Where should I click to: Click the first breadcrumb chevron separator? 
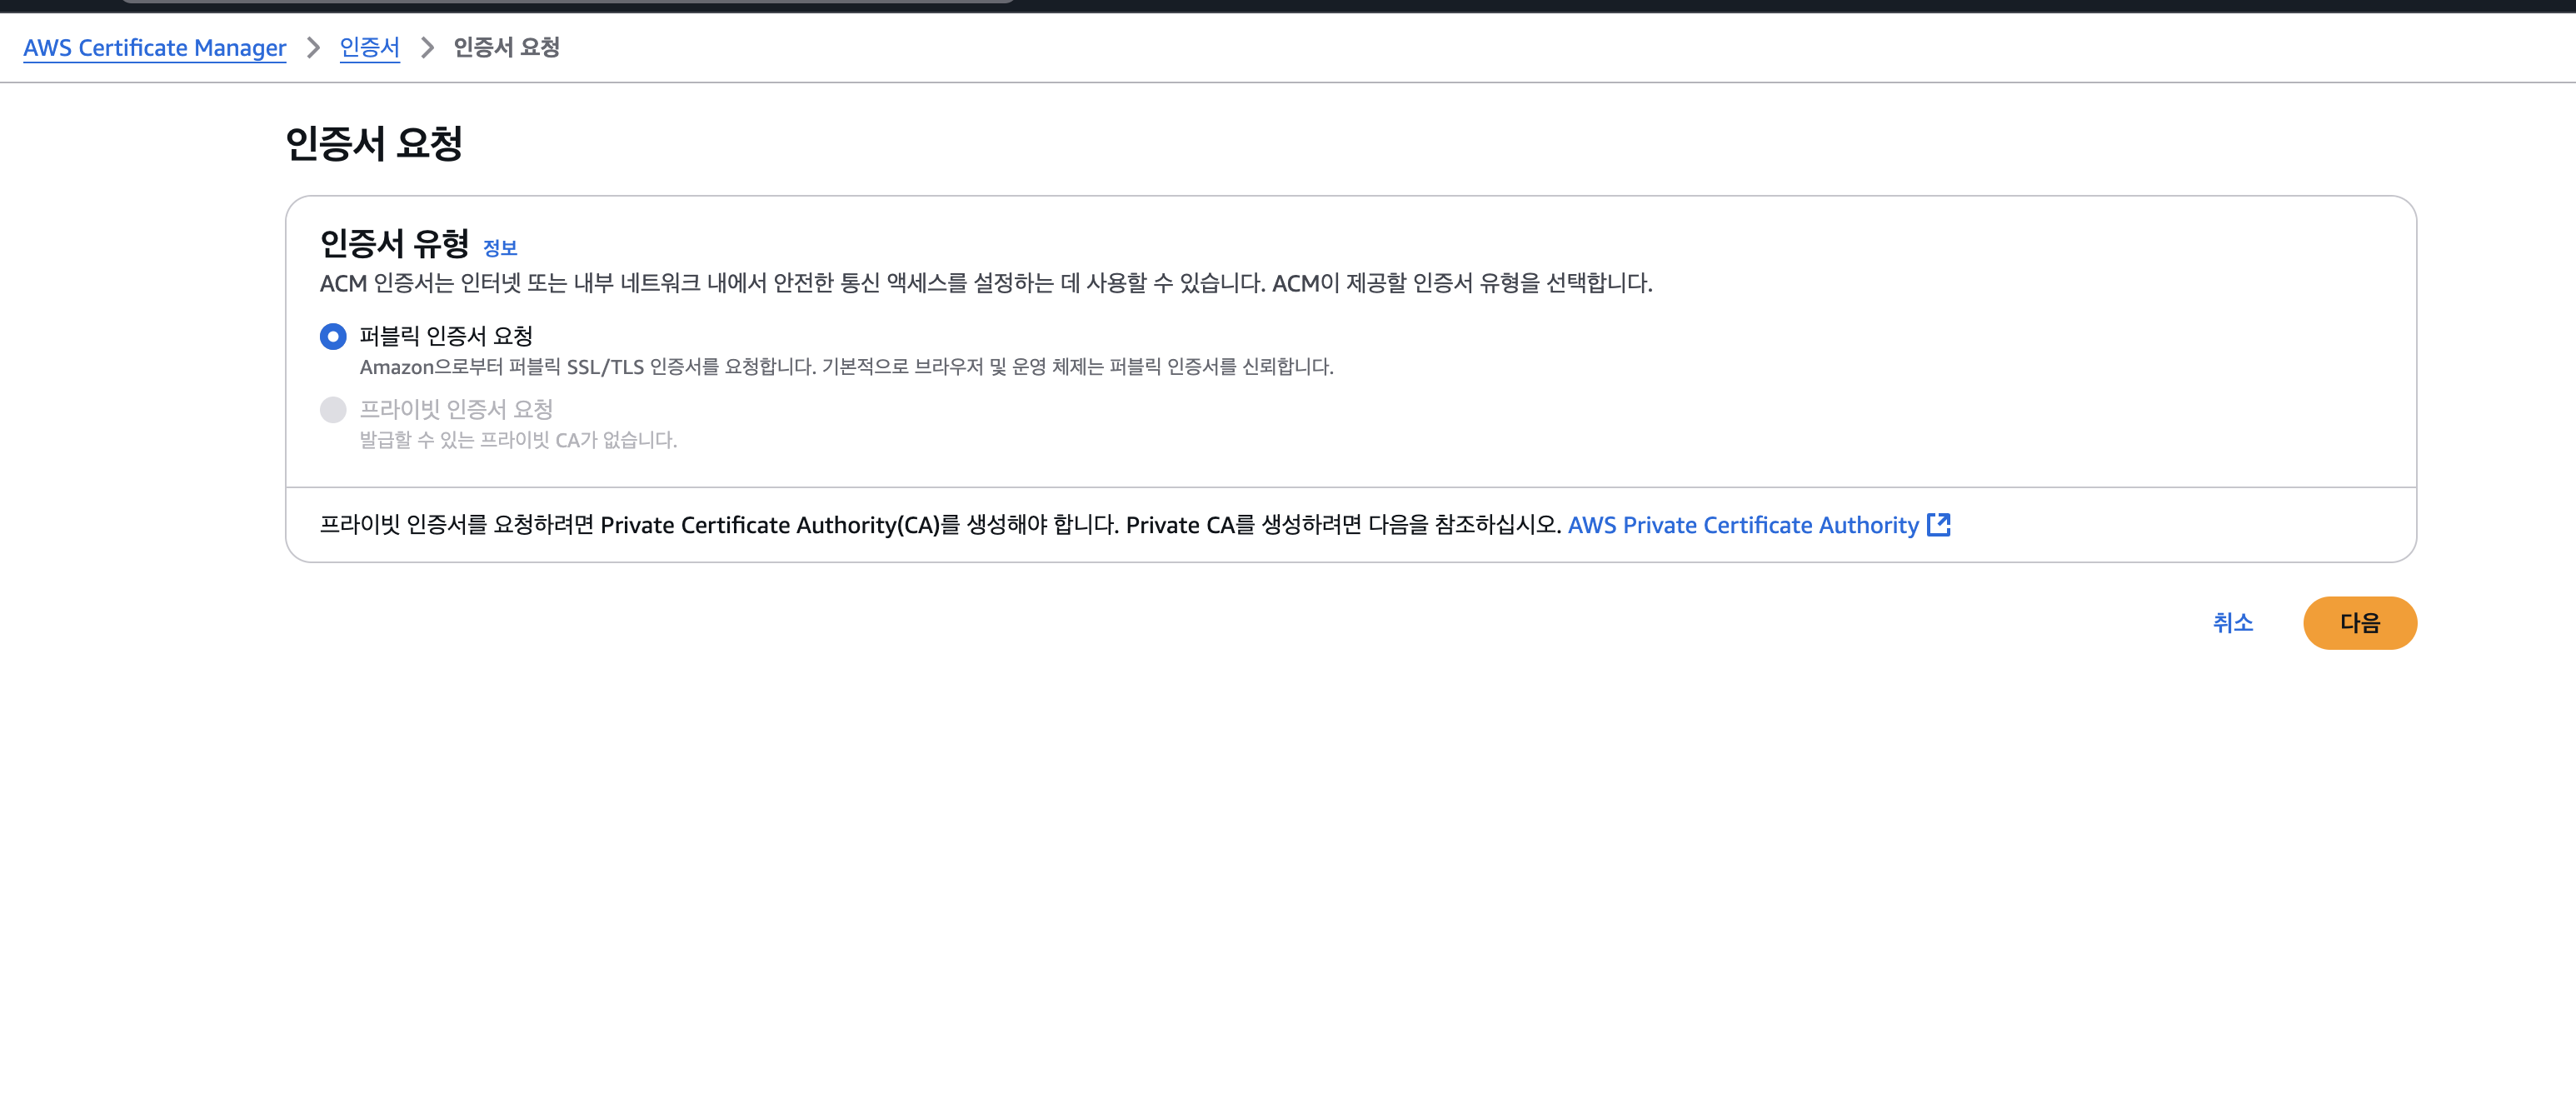(x=313, y=47)
